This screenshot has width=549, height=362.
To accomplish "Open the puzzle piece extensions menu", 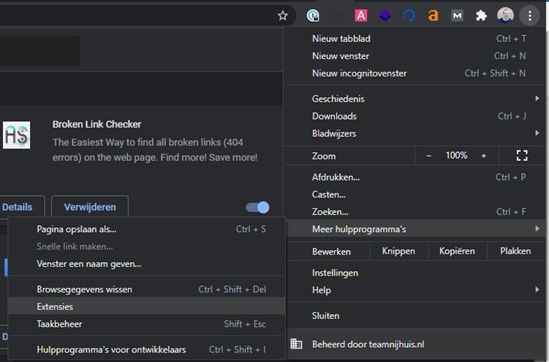I will 481,16.
